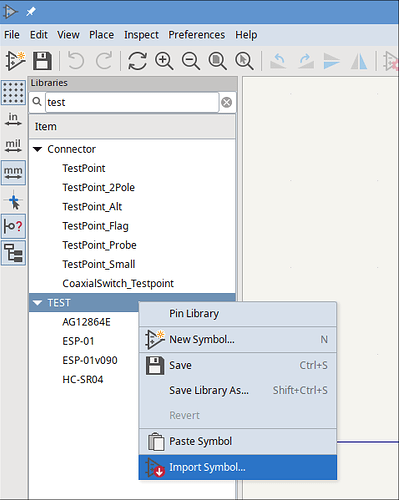This screenshot has width=399, height=500.
Task: Collapse the TEST library tree
Action: [x=37, y=303]
